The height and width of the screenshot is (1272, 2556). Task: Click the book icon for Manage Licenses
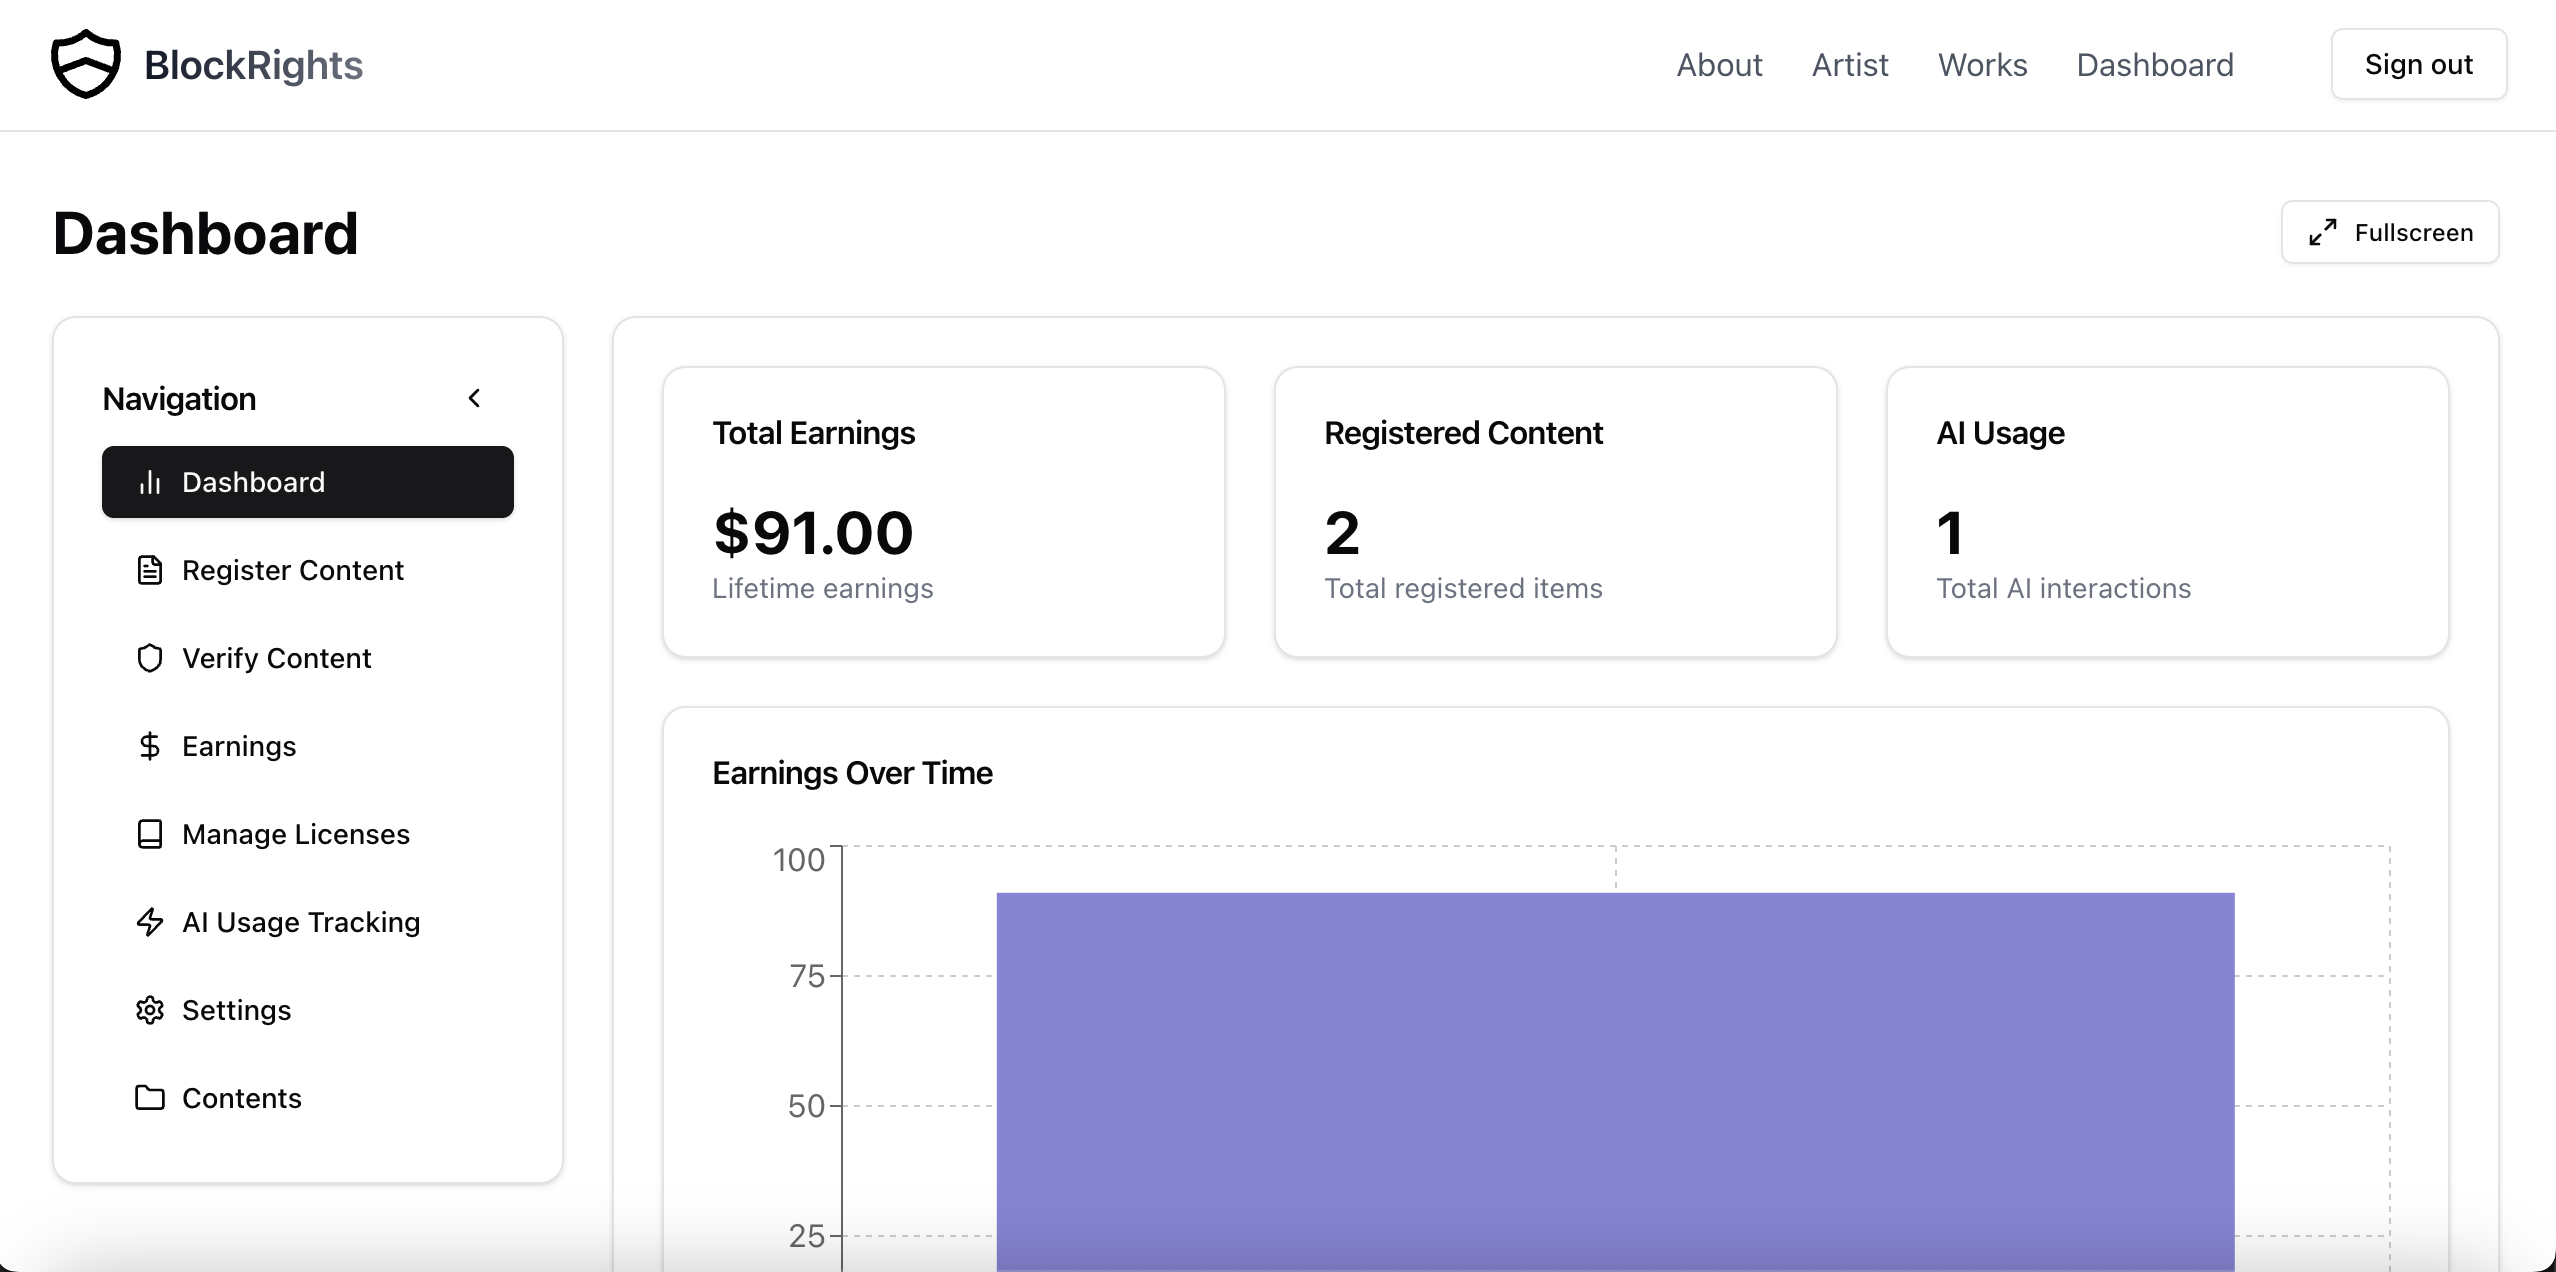pyautogui.click(x=150, y=834)
